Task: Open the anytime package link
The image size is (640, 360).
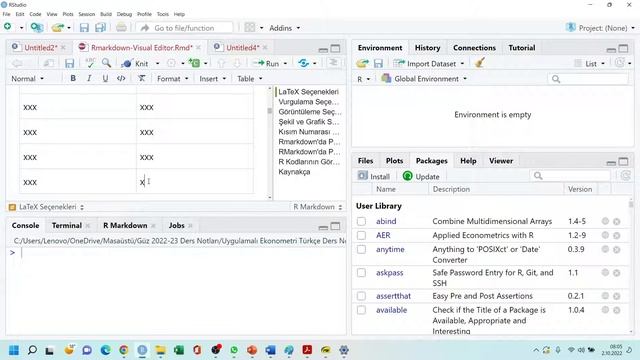Action: pos(390,249)
